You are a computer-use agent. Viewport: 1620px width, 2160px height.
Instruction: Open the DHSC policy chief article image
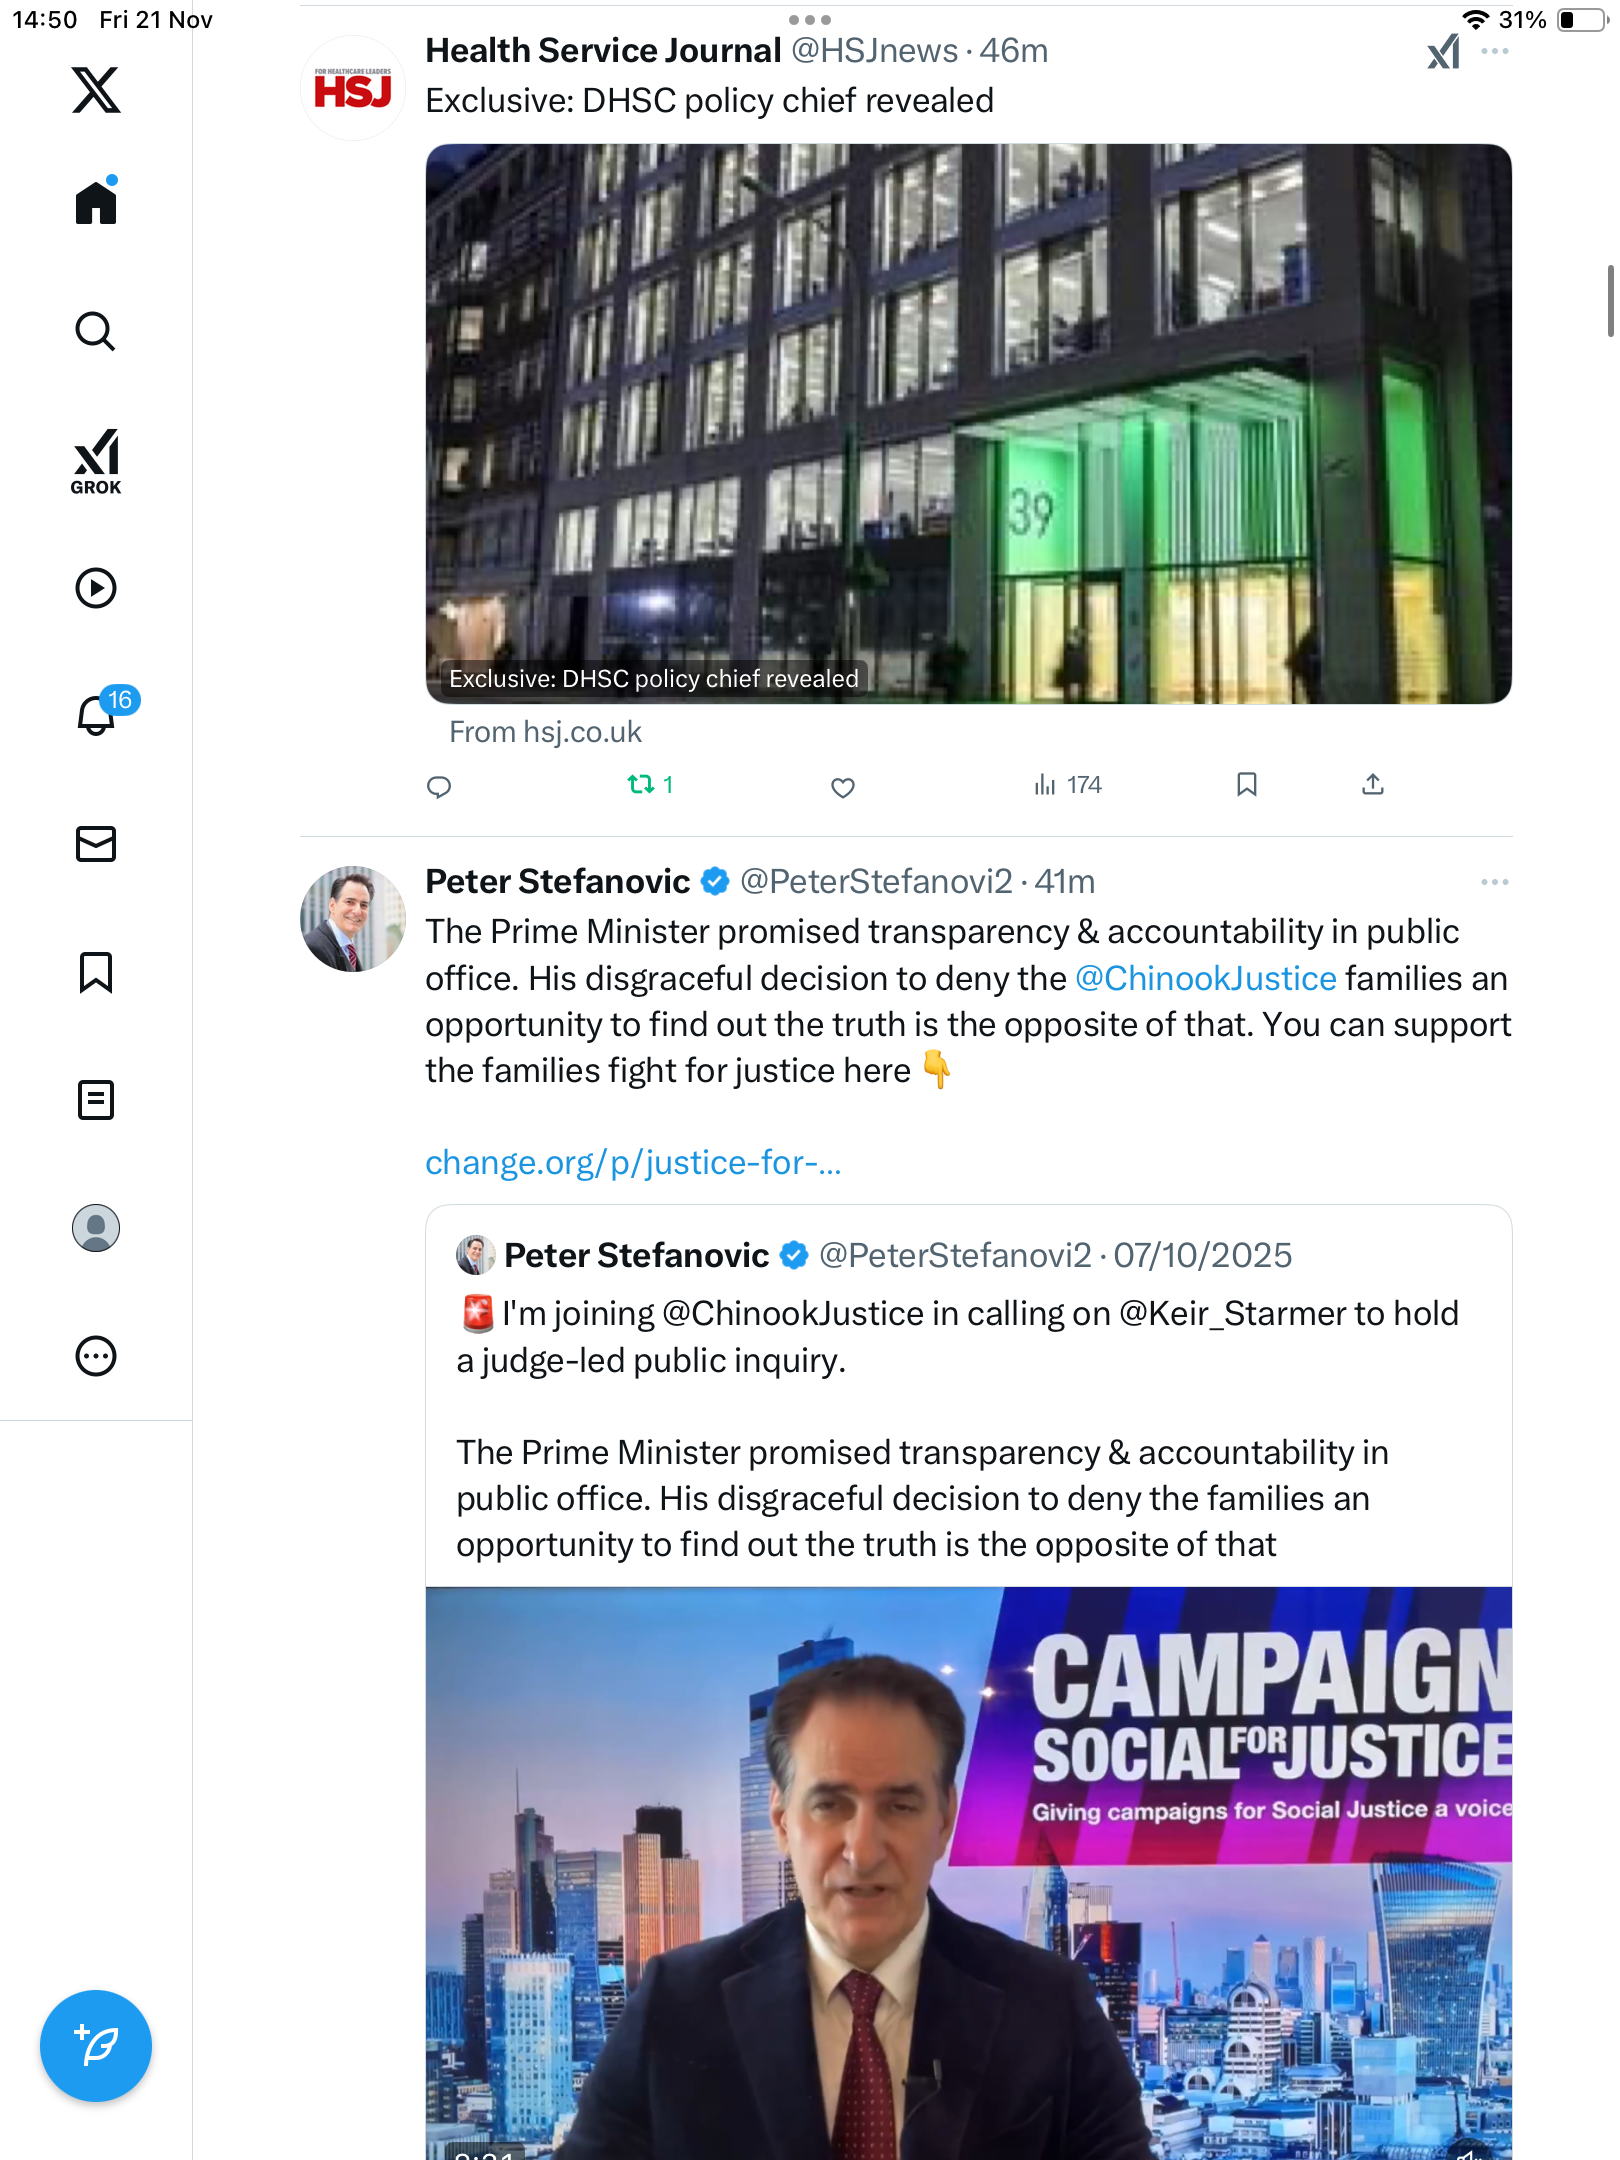(x=968, y=423)
